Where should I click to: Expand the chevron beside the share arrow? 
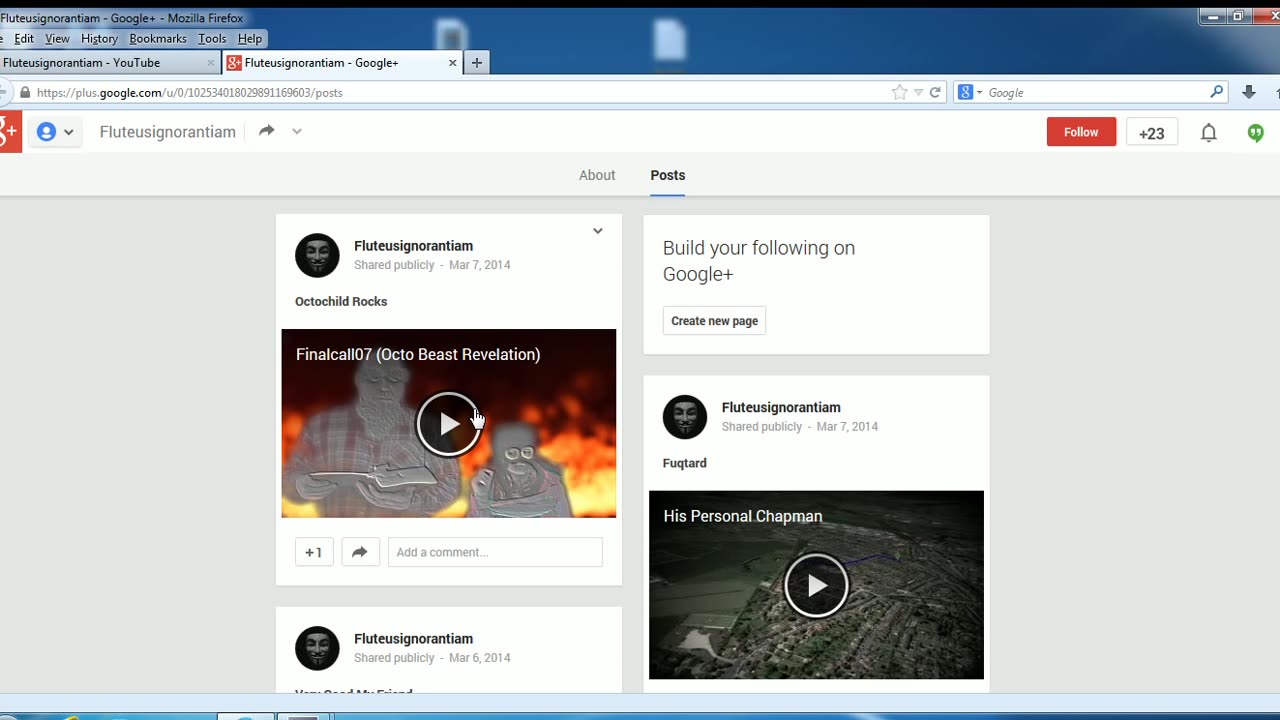click(297, 131)
